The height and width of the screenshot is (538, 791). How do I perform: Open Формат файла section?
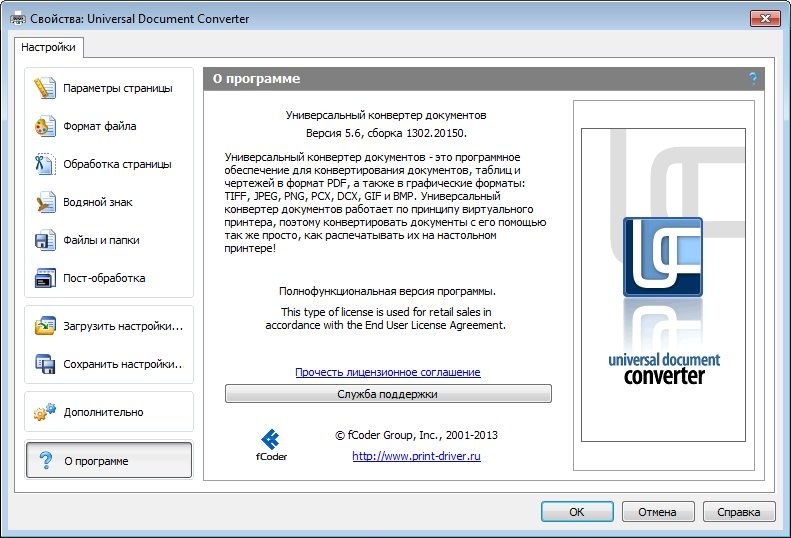(109, 126)
